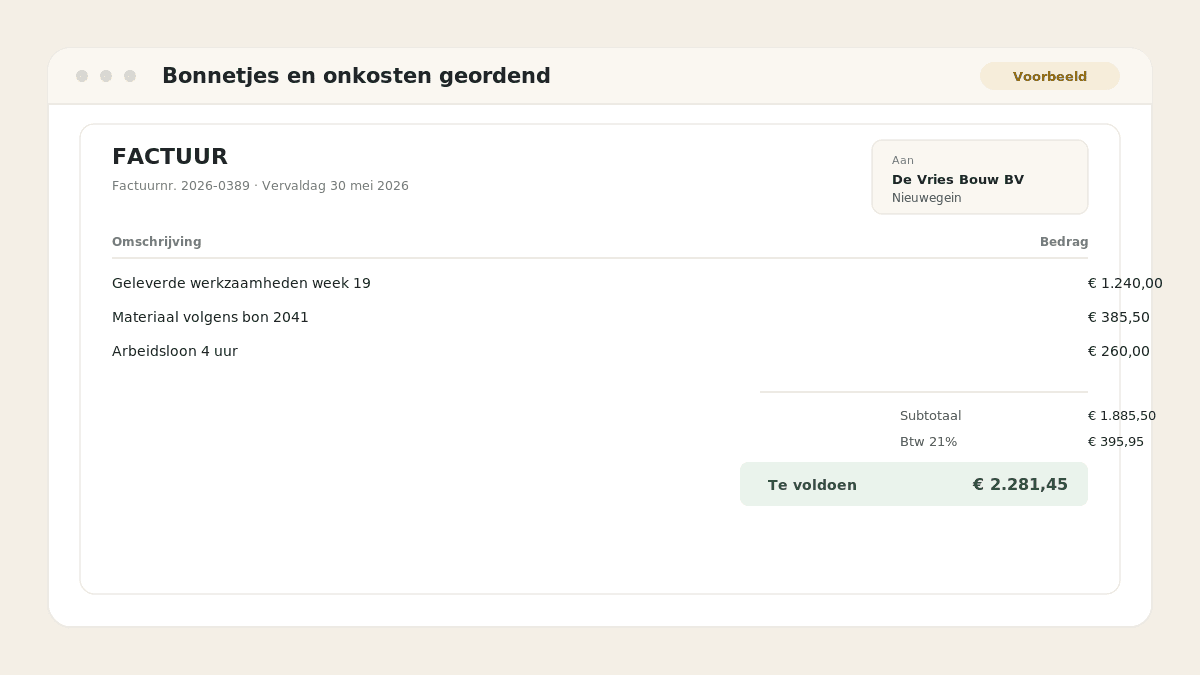Click the € 2.281,45 total amount
This screenshot has width=1200, height=675.
(x=1020, y=485)
